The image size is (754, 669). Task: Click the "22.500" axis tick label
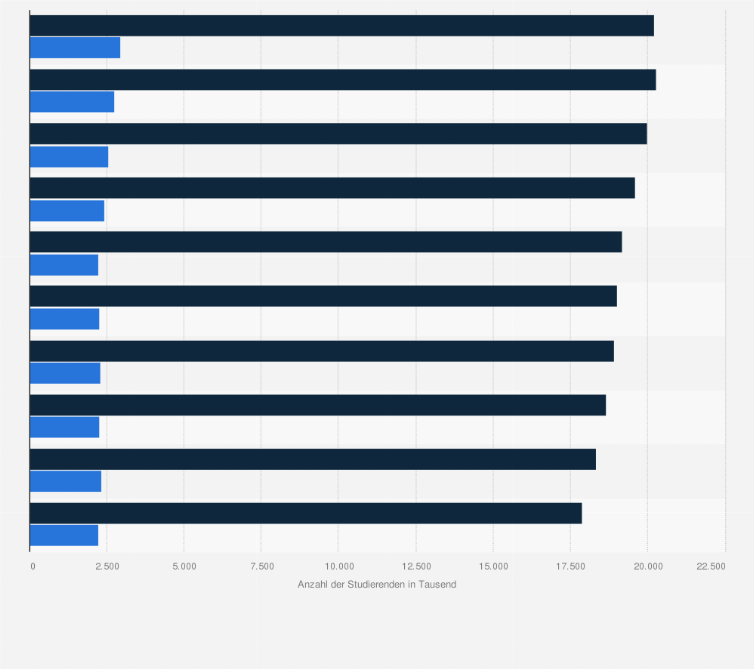(x=711, y=566)
